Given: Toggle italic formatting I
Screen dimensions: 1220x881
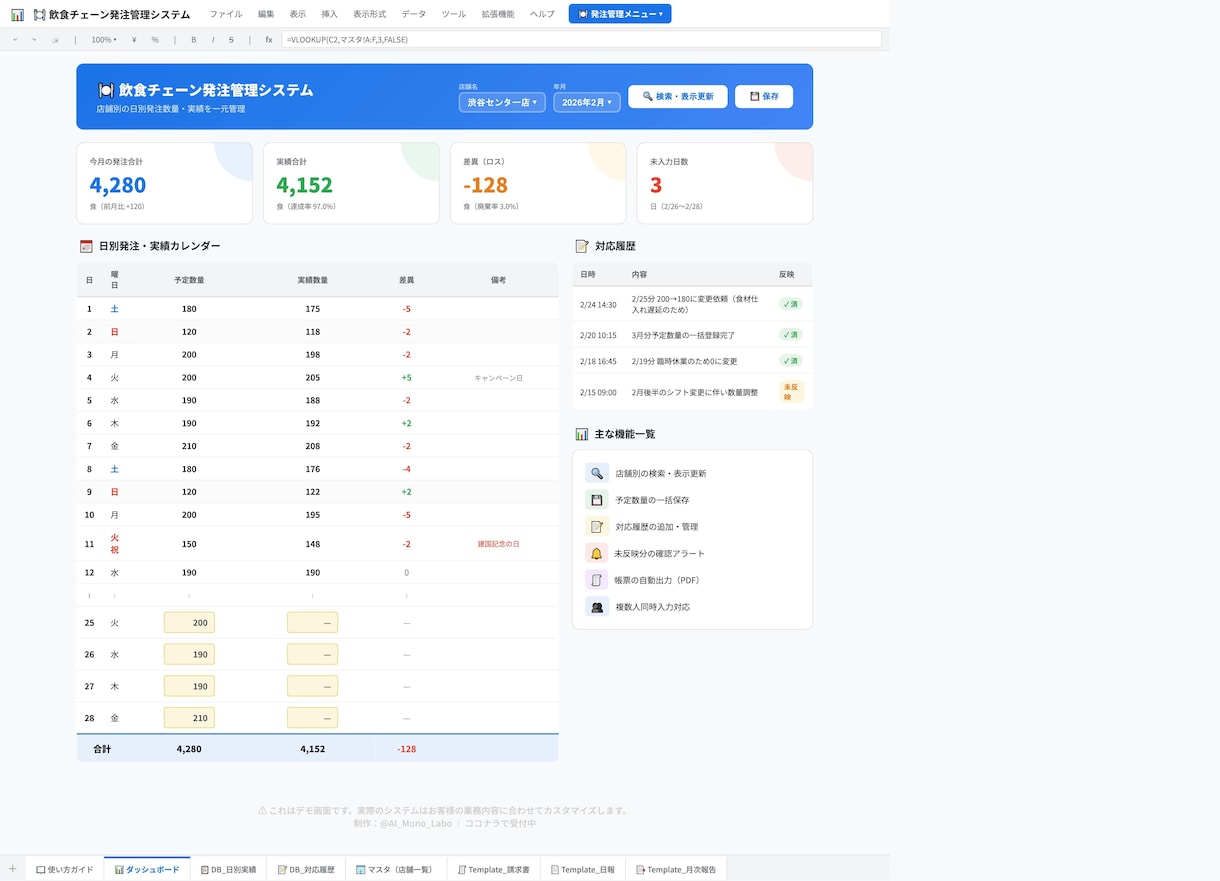Looking at the screenshot, I should (213, 40).
